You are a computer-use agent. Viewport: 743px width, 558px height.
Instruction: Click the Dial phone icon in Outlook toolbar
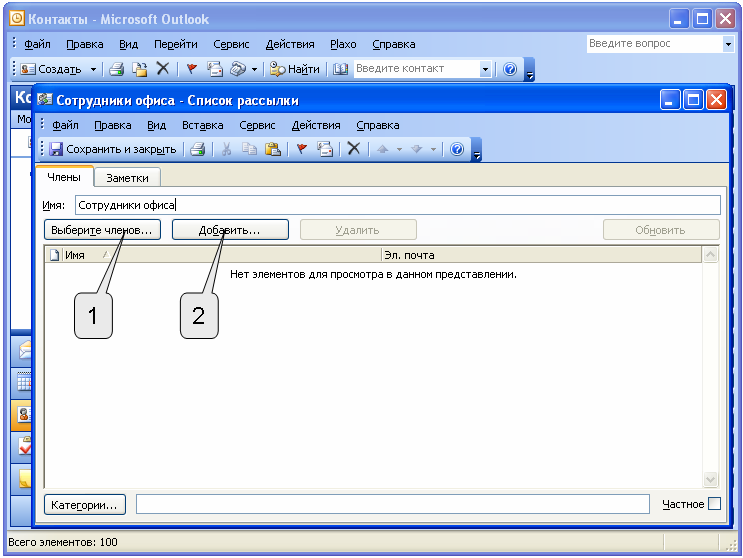(238, 69)
